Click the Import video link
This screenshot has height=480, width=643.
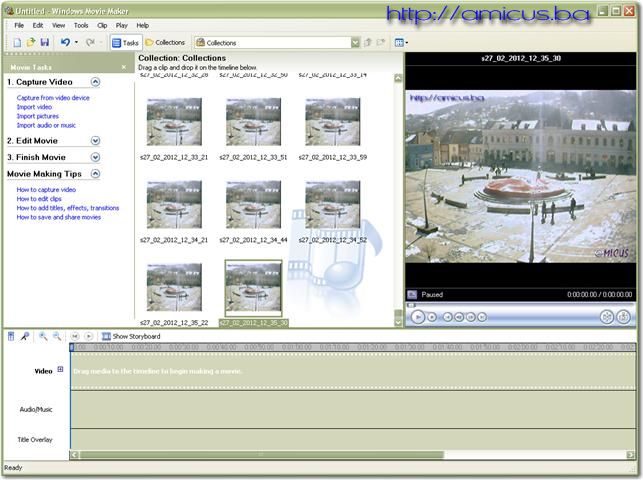pos(34,107)
